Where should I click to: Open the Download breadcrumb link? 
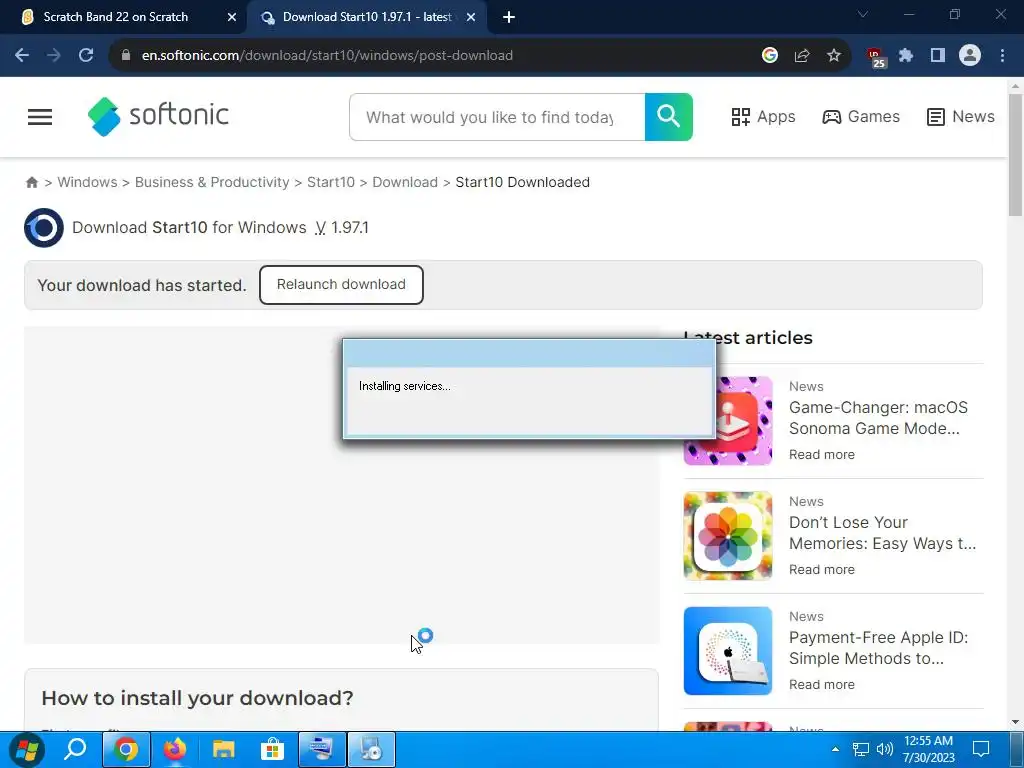[405, 182]
